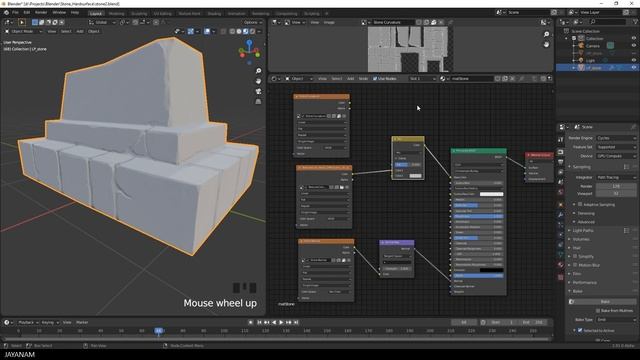640x360 pixels.
Task: Open Integrator Path Tracing dropdown
Action: pos(616,178)
